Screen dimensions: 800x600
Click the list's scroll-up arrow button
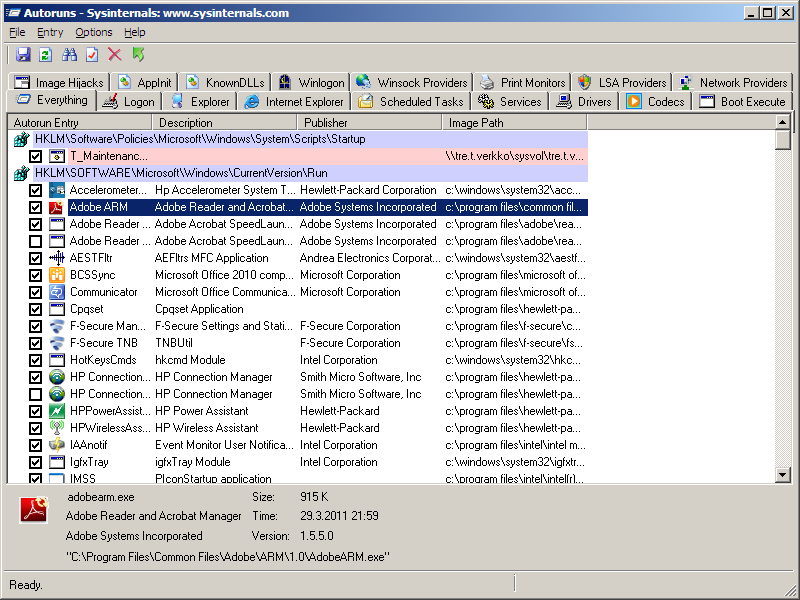coord(782,122)
